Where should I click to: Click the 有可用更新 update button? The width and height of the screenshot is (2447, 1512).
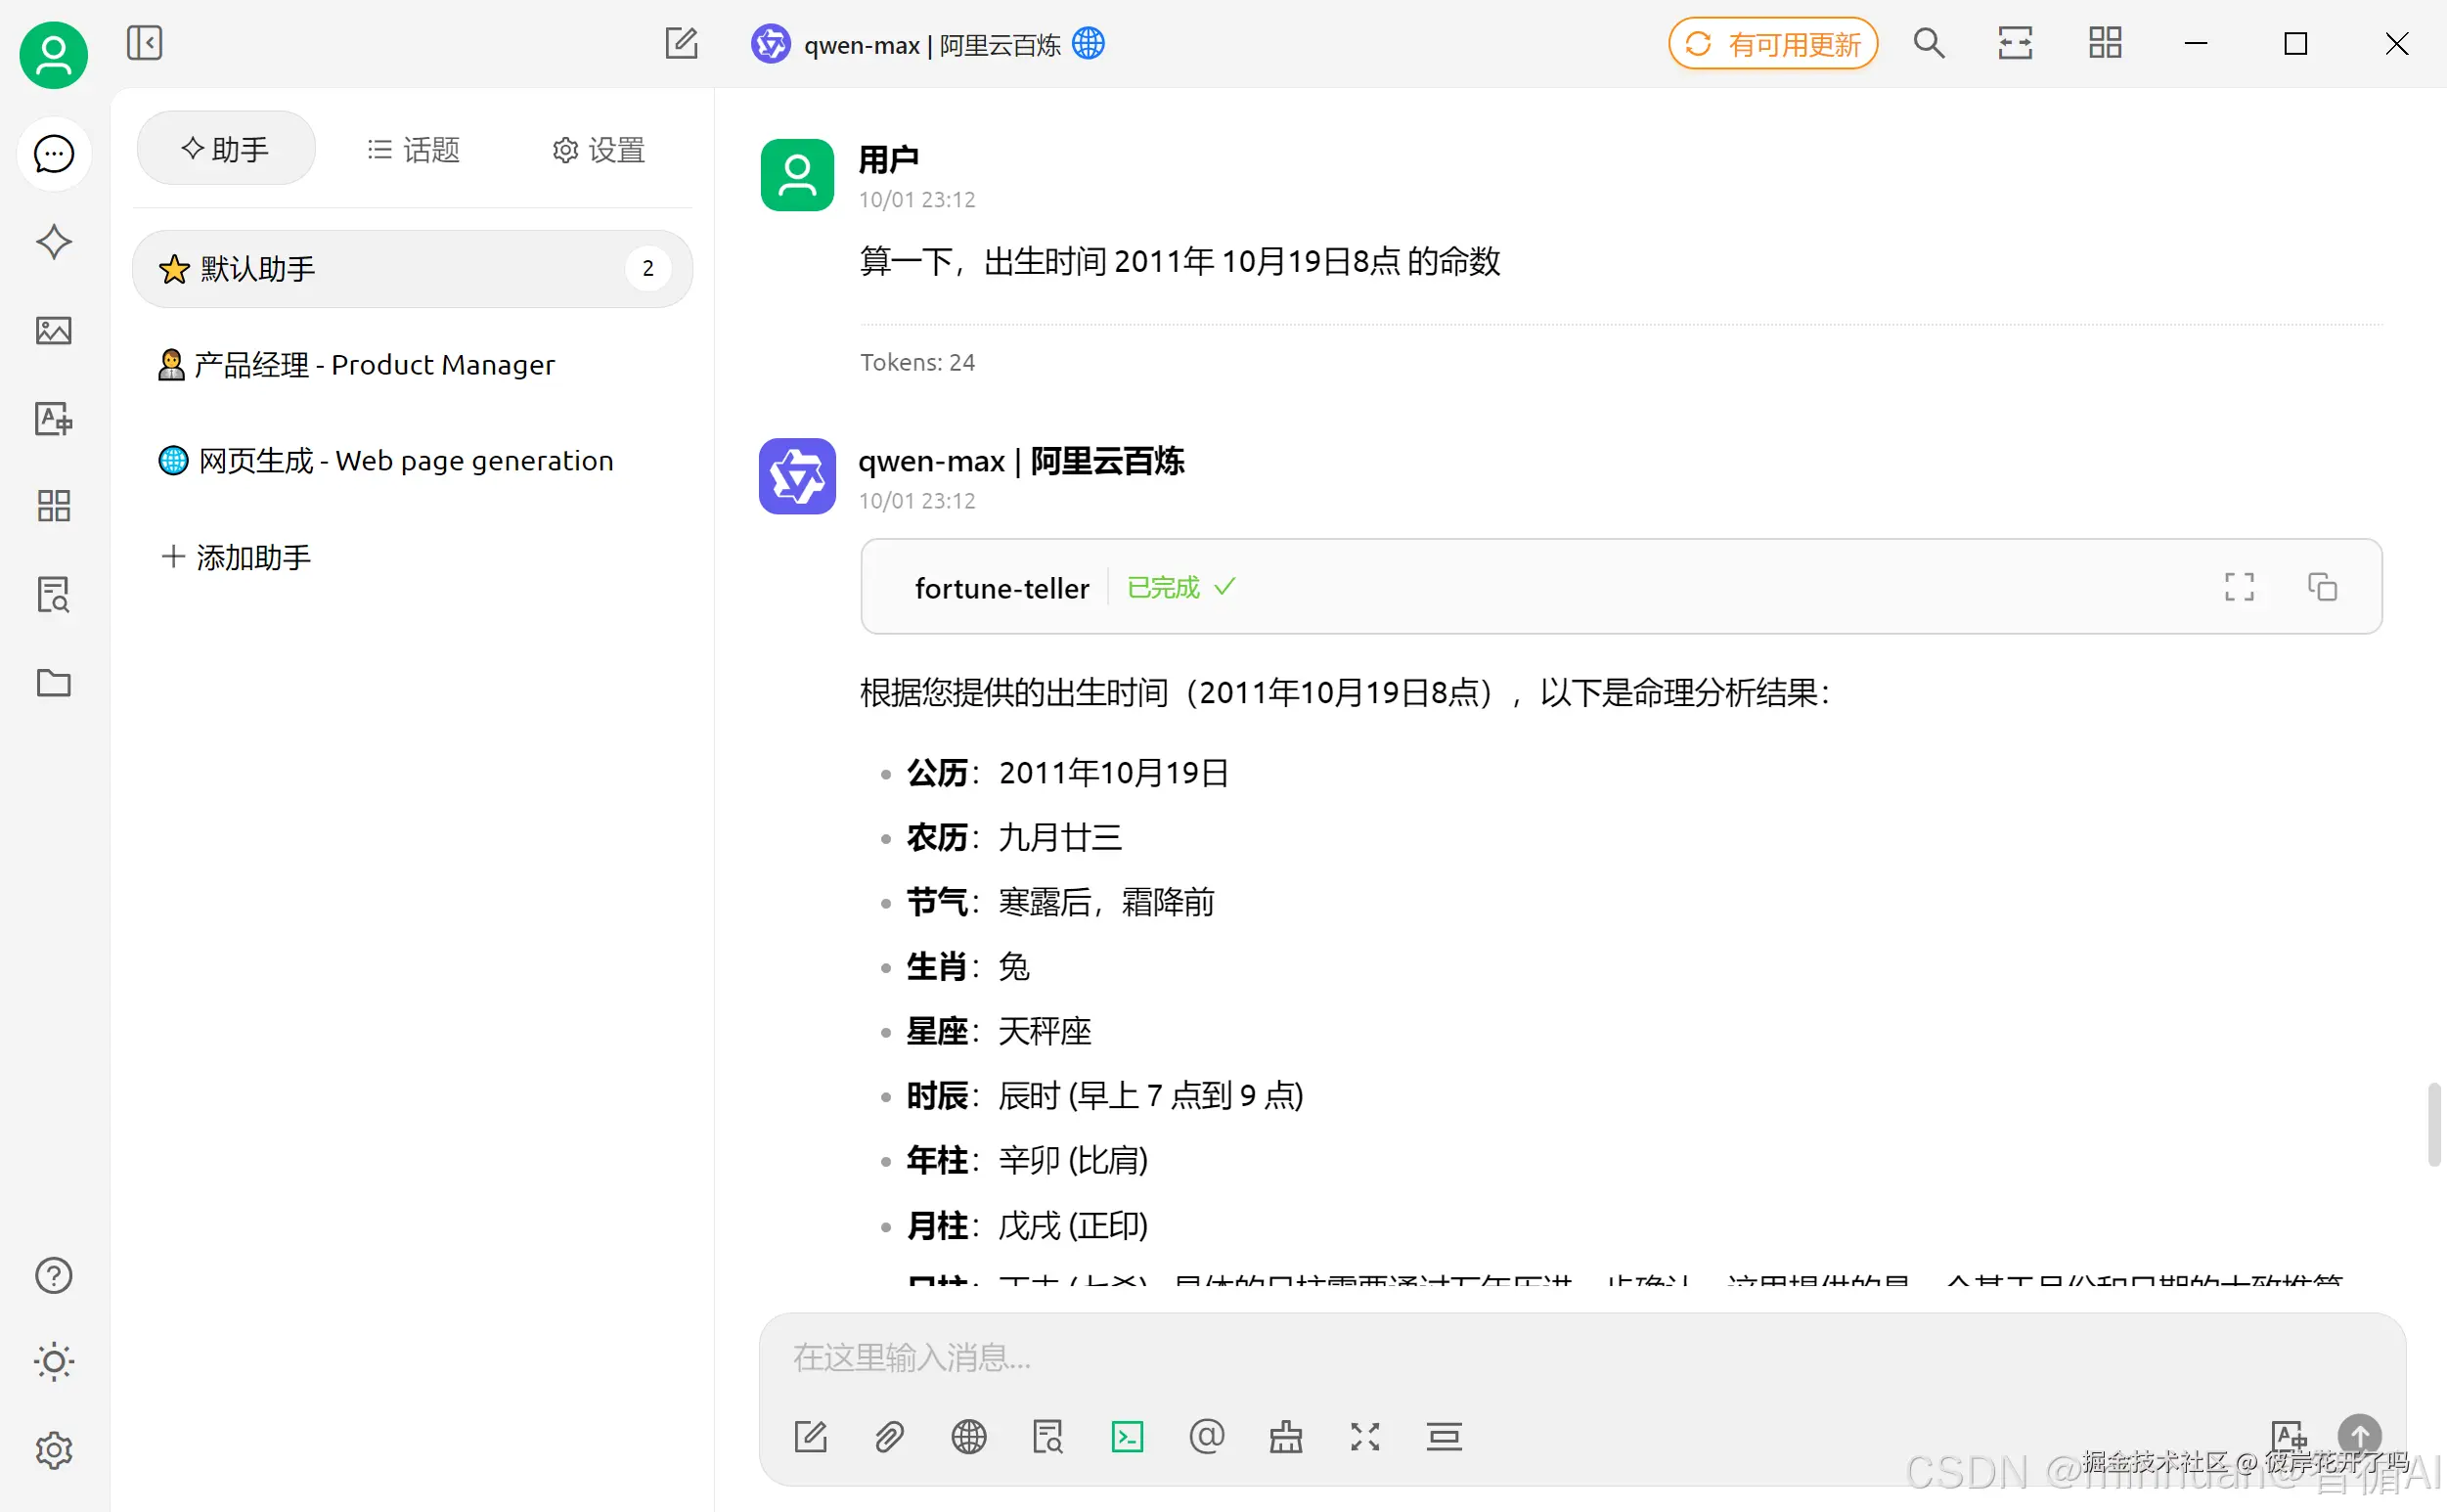[1772, 44]
